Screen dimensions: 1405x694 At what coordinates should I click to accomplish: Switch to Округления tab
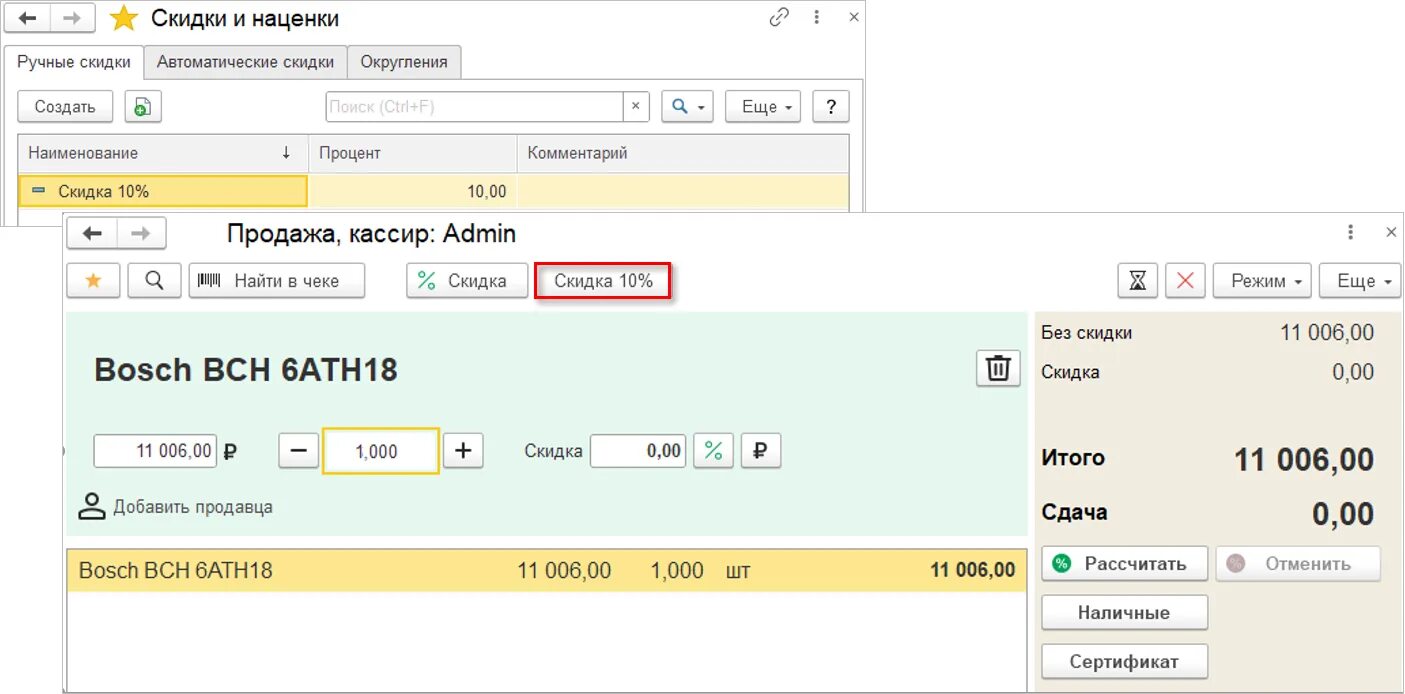click(x=404, y=62)
